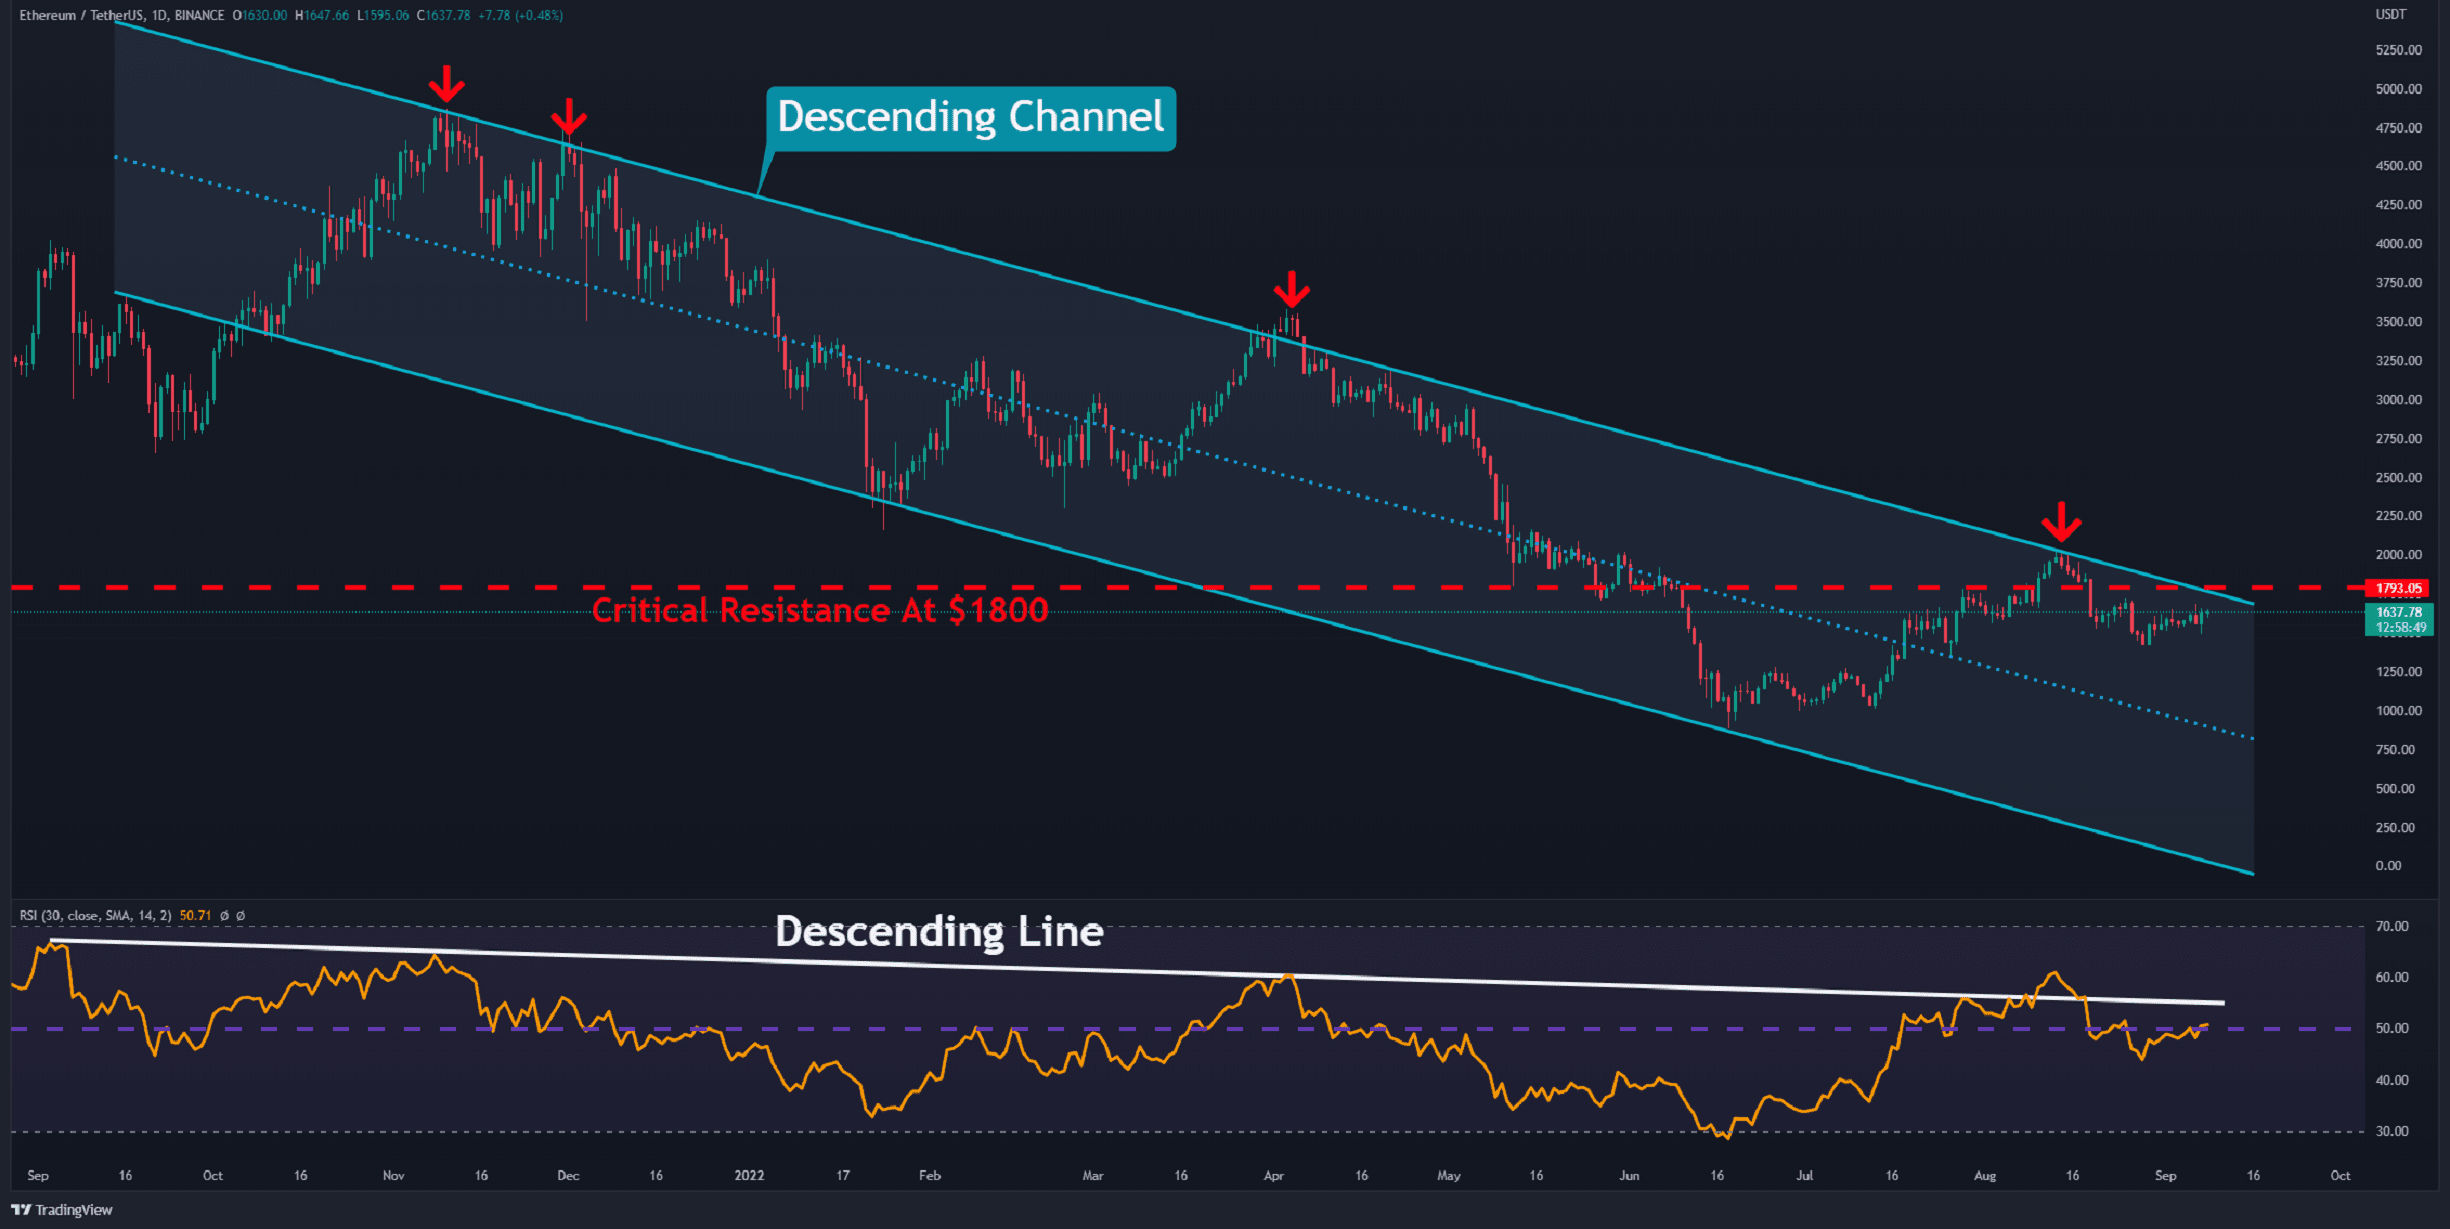Click the RSI value 50.71
The width and height of the screenshot is (2450, 1229).
pos(195,915)
